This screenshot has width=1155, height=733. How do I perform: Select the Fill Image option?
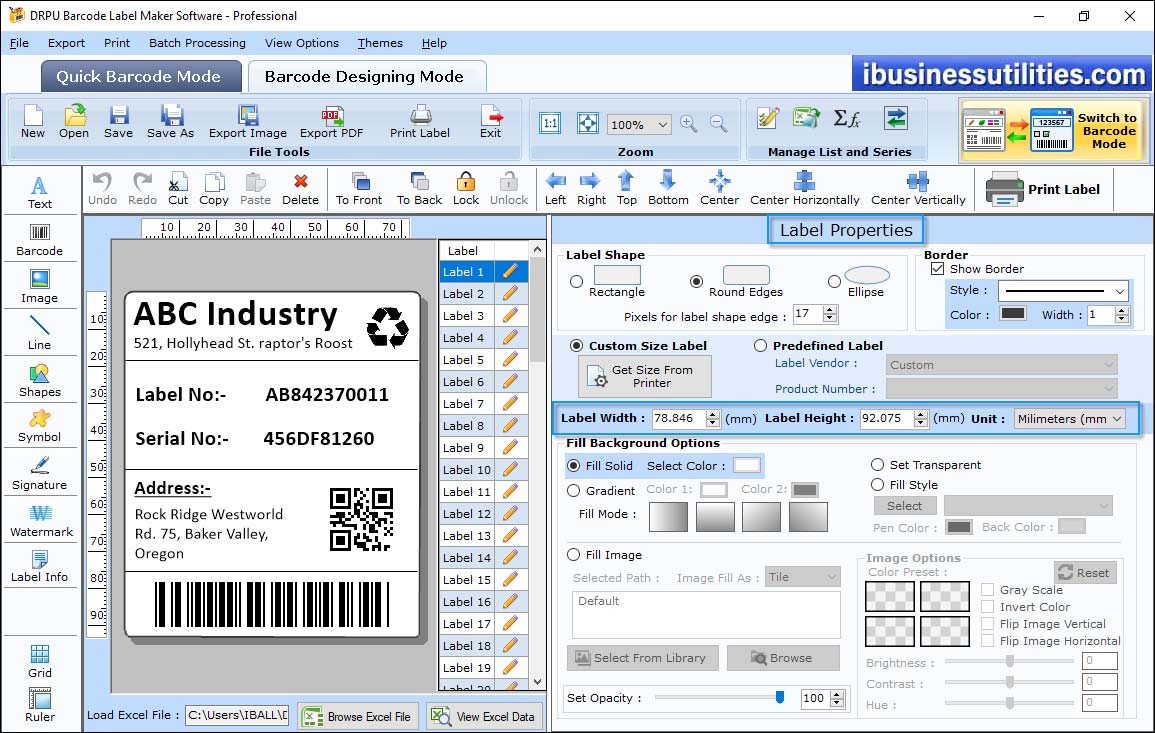pos(573,555)
